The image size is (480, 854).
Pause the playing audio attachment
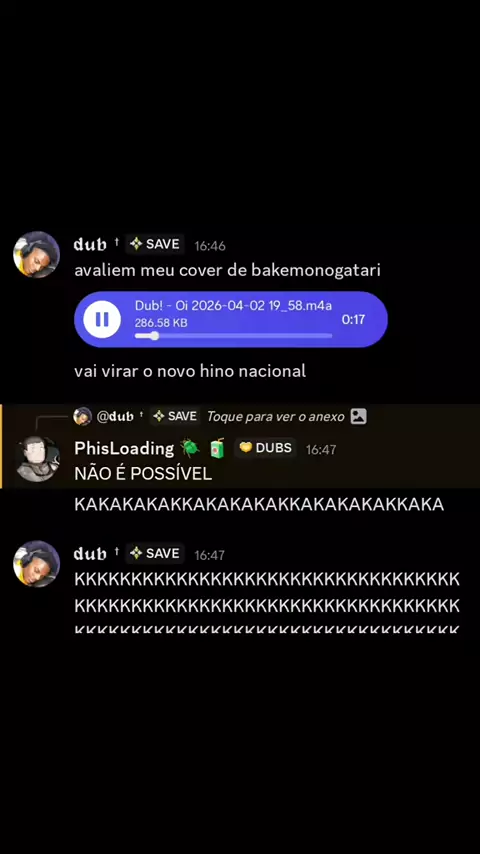[102, 319]
